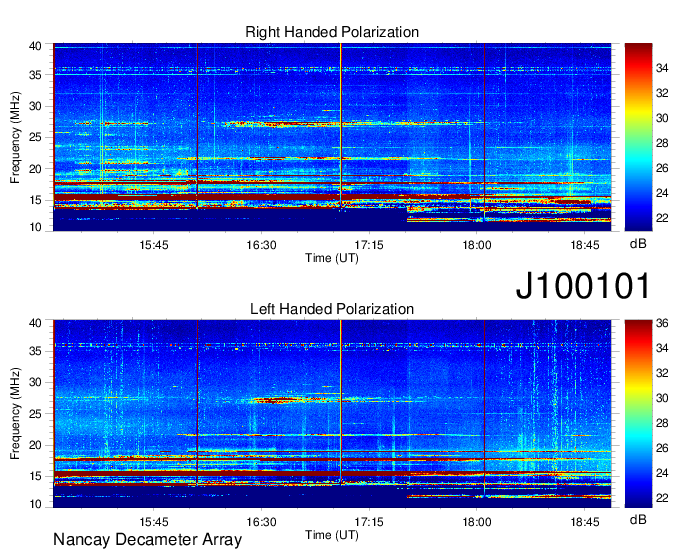Click the 32 value on Left Handed colorbar
The height and width of the screenshot is (552, 680).
662,373
